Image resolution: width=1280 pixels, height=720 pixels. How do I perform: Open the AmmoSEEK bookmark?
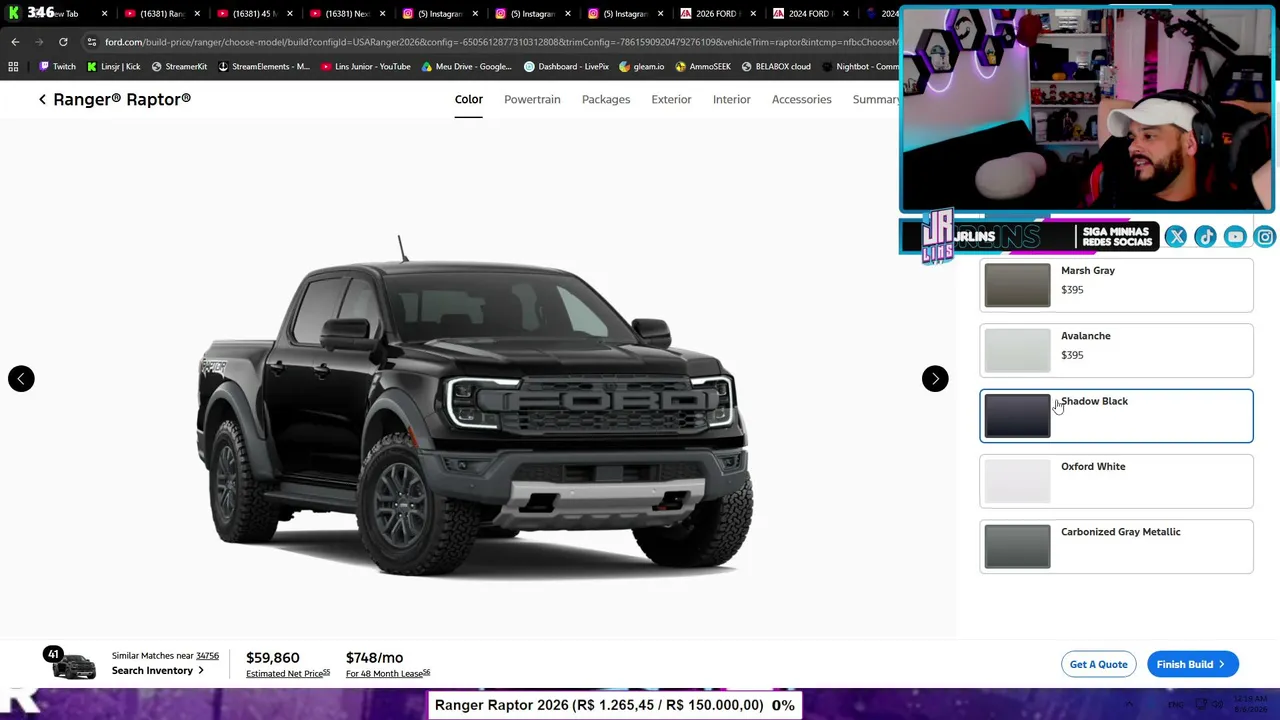[703, 67]
